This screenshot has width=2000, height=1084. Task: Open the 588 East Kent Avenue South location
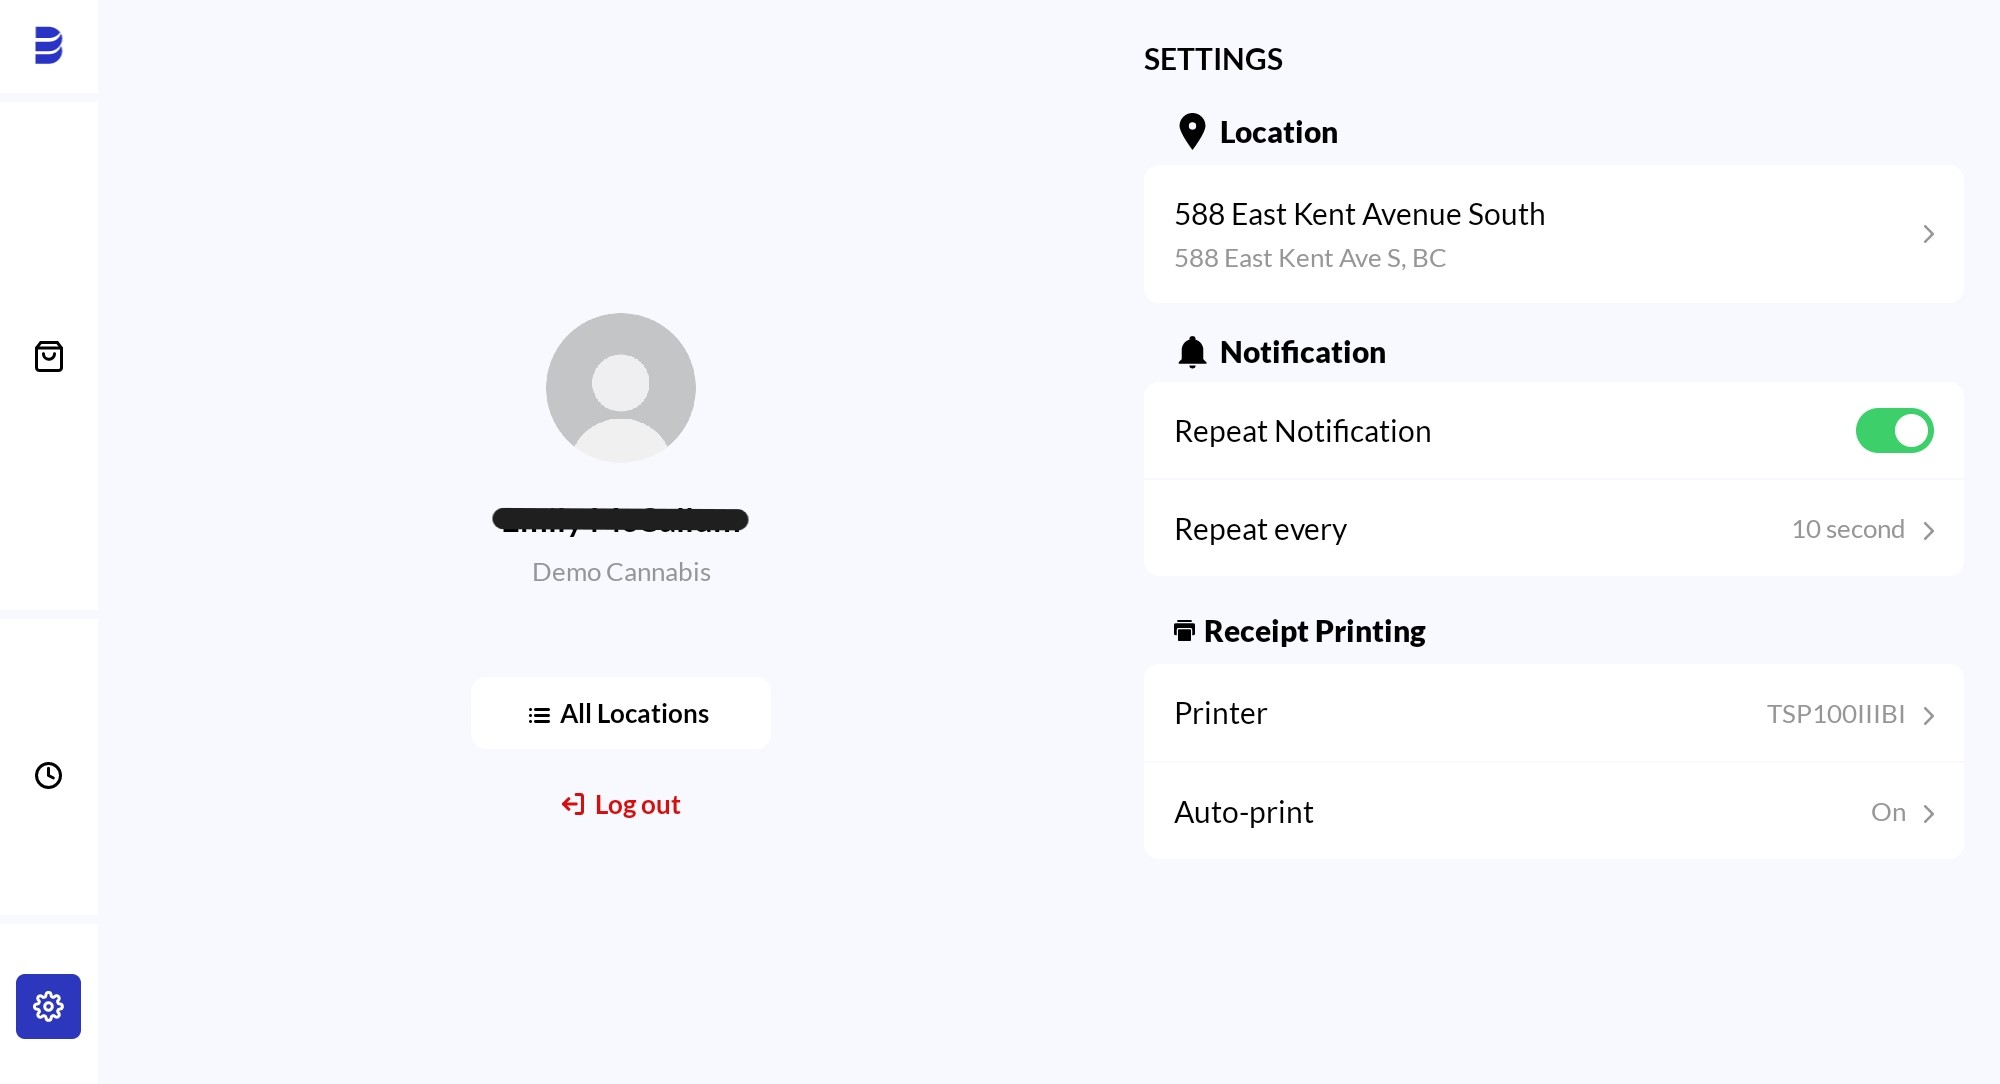(1554, 234)
